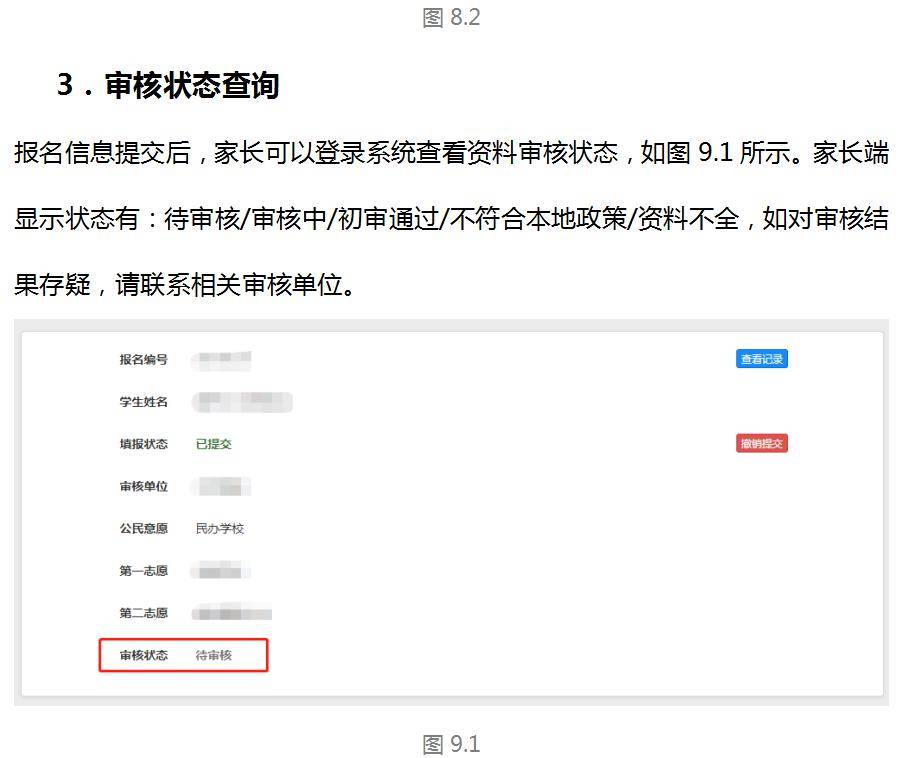Viewport: 904px width, 758px height.
Task: Click the blurred 报名编号 value
Action: (223, 359)
